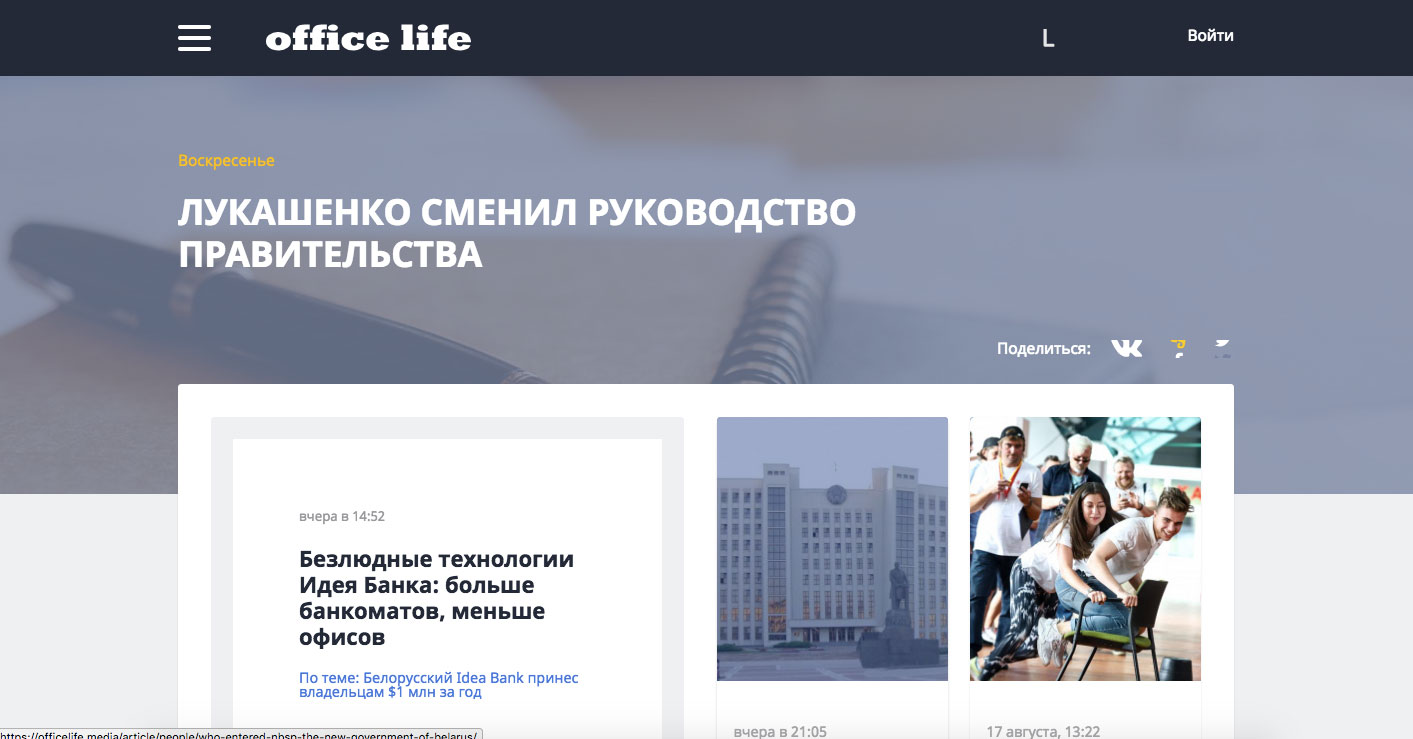Click the Поделиться: label
The width and height of the screenshot is (1413, 739).
pyautogui.click(x=1043, y=349)
